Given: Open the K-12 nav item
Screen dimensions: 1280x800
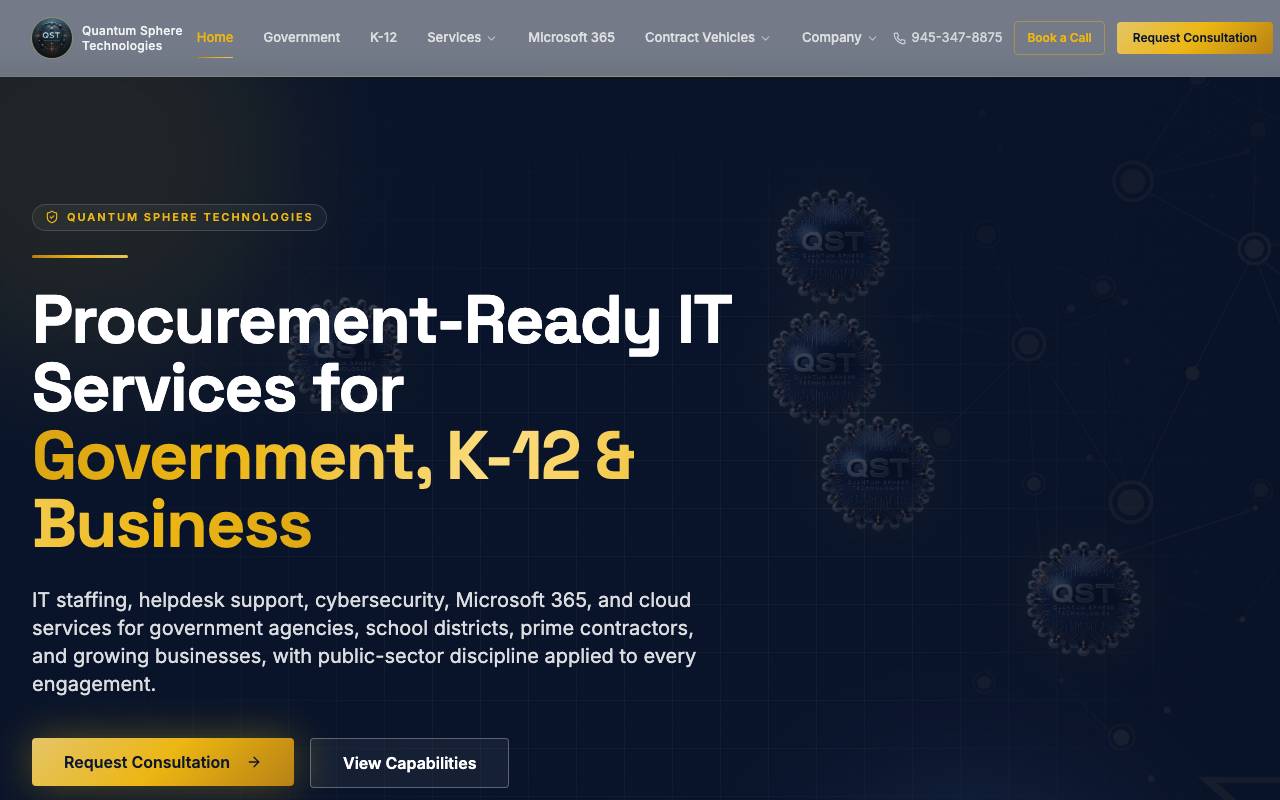Looking at the screenshot, I should coord(383,37).
